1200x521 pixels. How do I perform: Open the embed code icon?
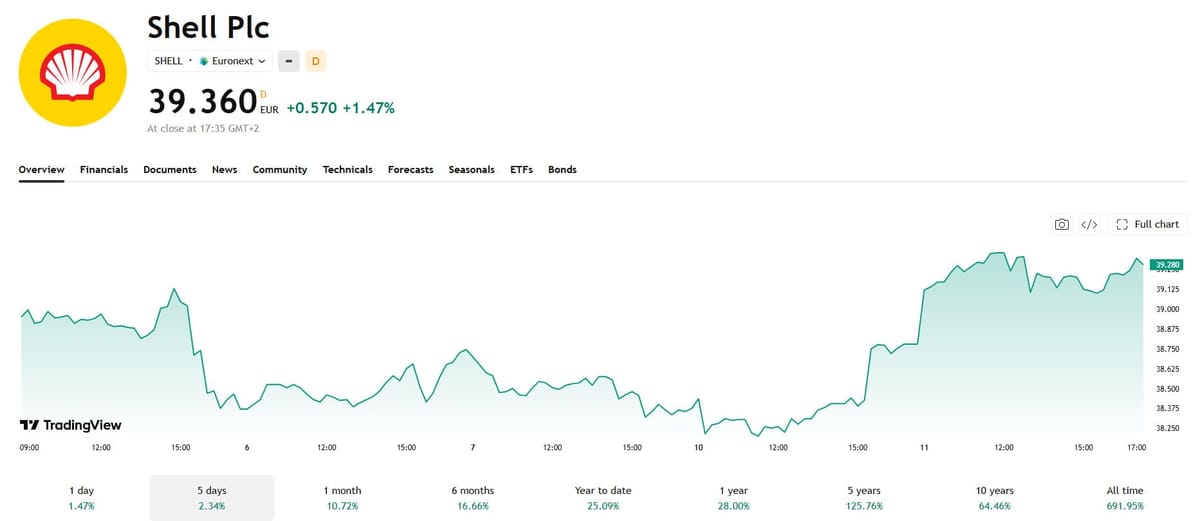tap(1090, 224)
